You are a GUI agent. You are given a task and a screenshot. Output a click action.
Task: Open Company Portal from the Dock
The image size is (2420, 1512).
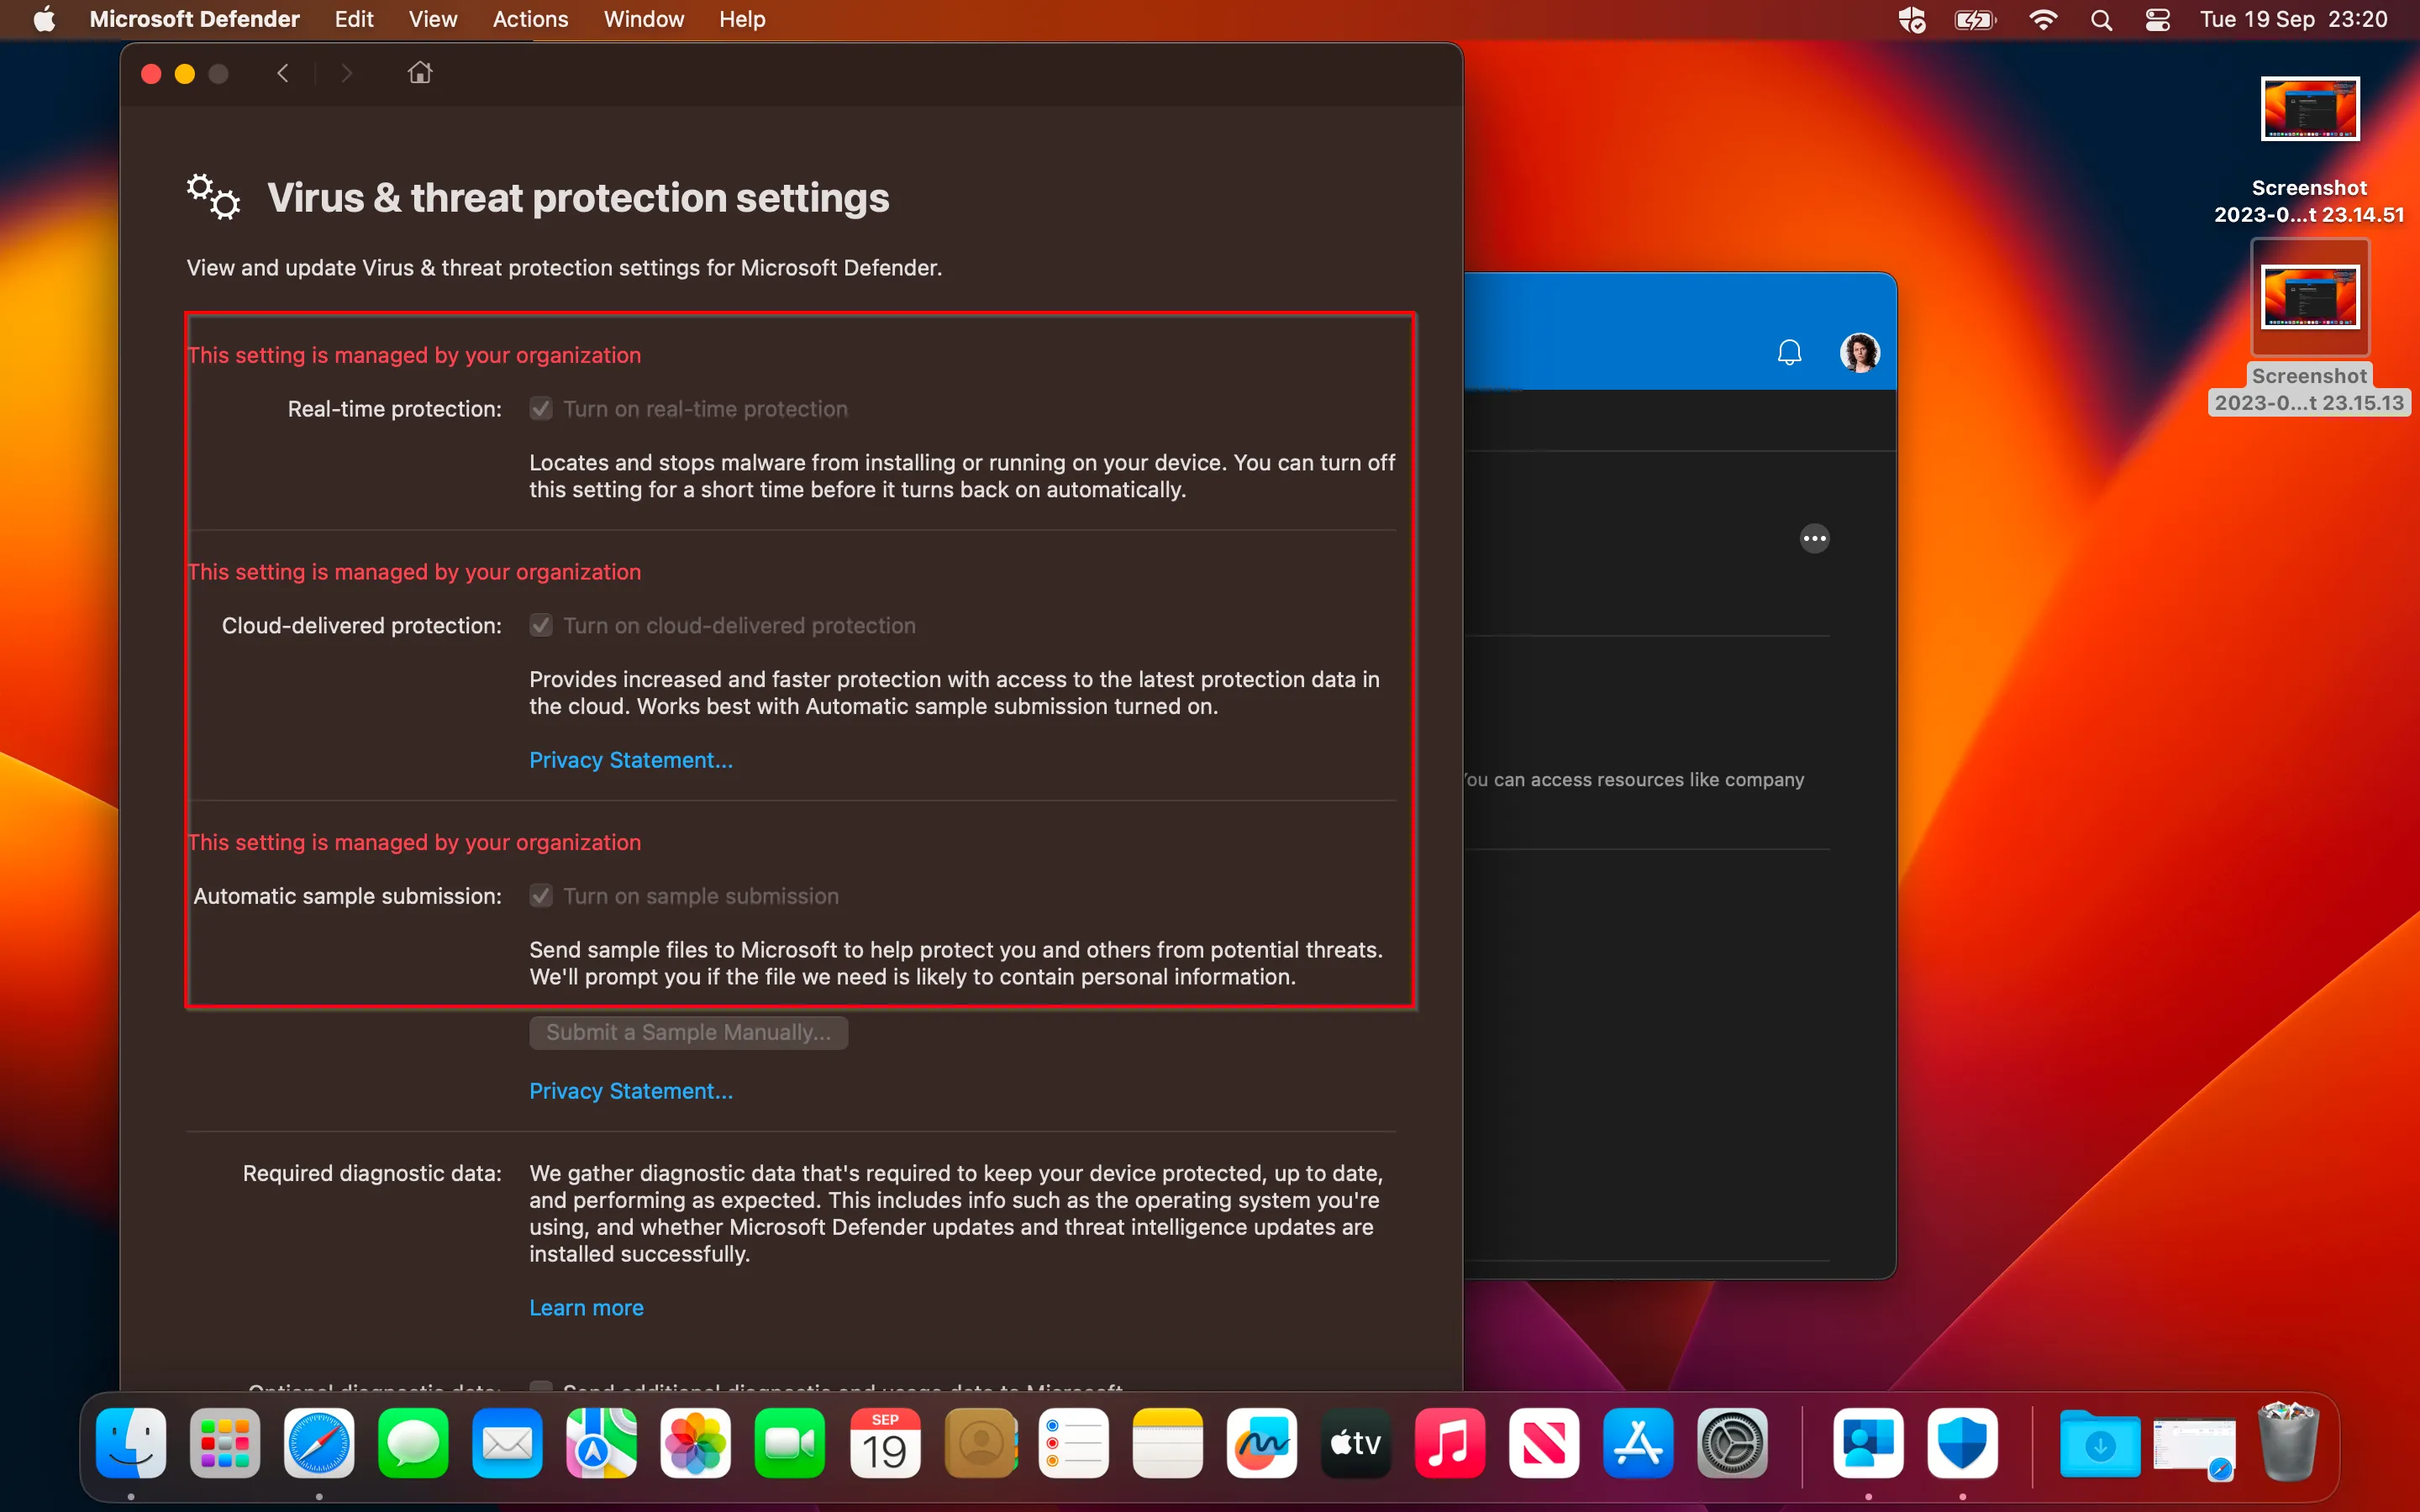point(1868,1443)
